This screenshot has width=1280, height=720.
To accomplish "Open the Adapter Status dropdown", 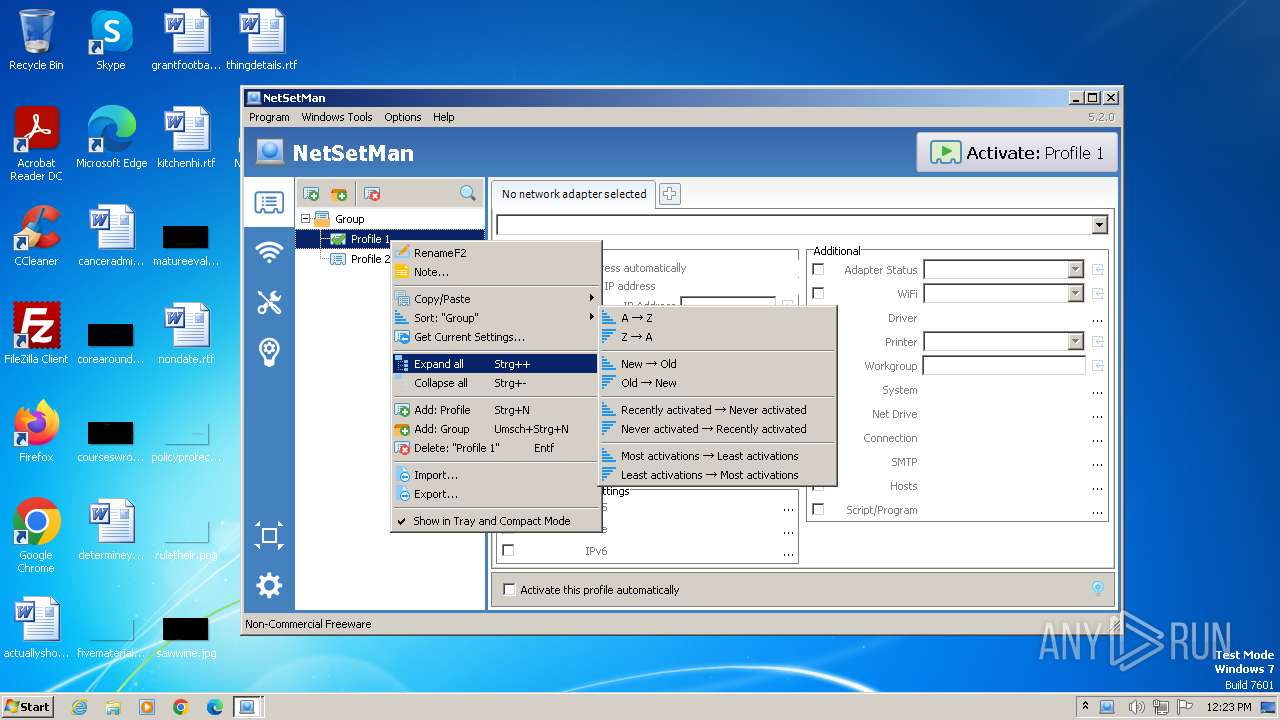I will pyautogui.click(x=1075, y=270).
